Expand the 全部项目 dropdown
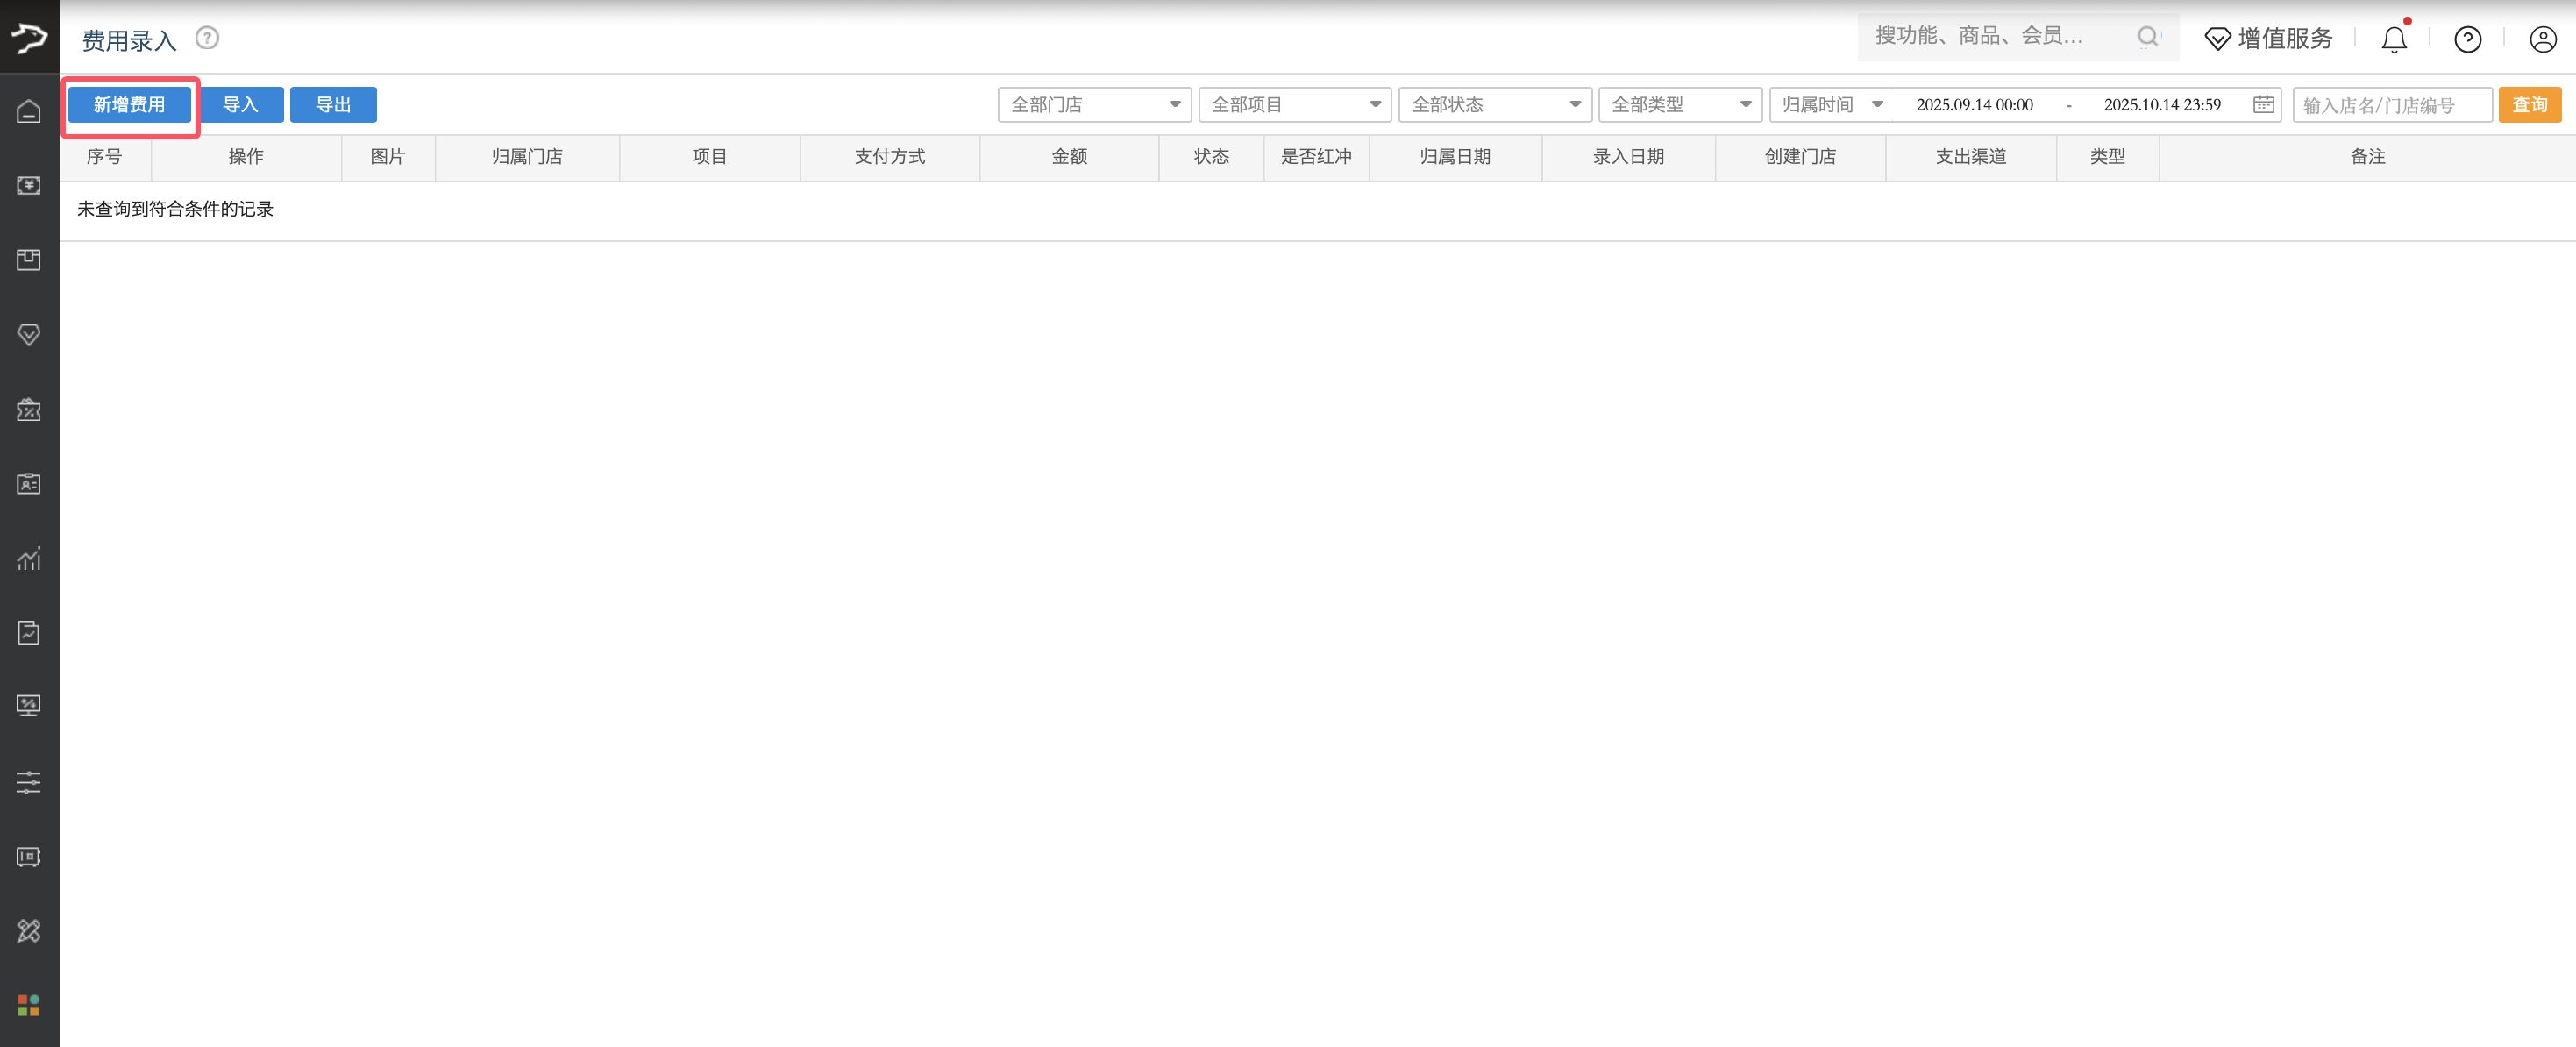The height and width of the screenshot is (1047, 2576). [x=1295, y=104]
